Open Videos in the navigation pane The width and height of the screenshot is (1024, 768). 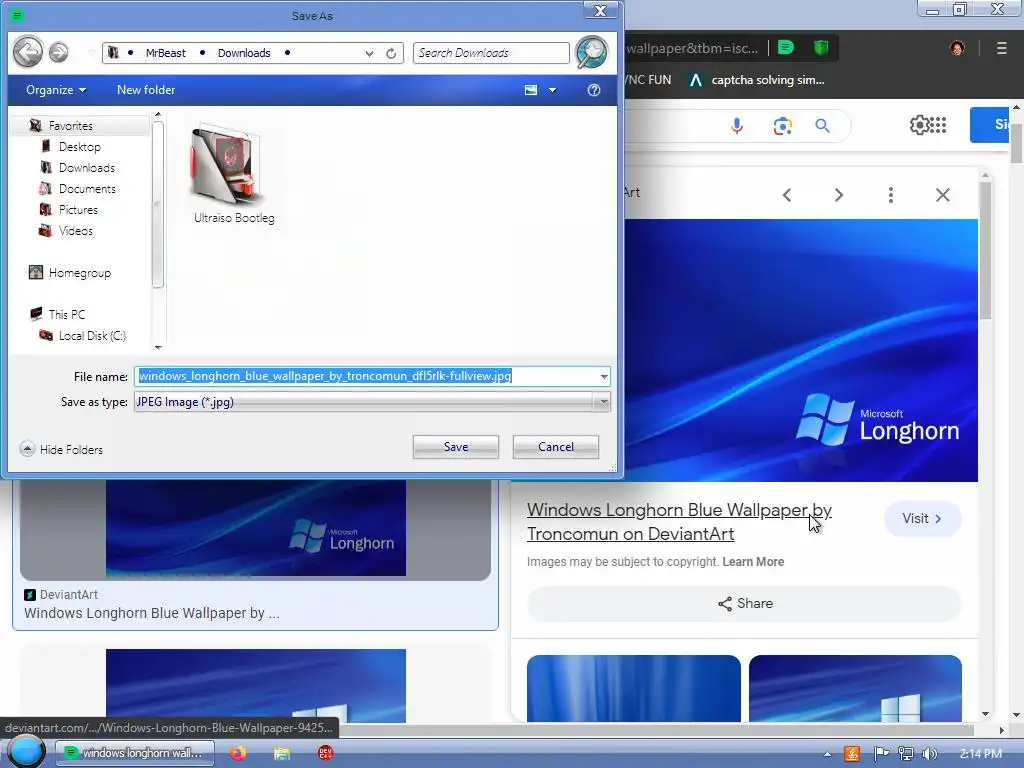[76, 231]
